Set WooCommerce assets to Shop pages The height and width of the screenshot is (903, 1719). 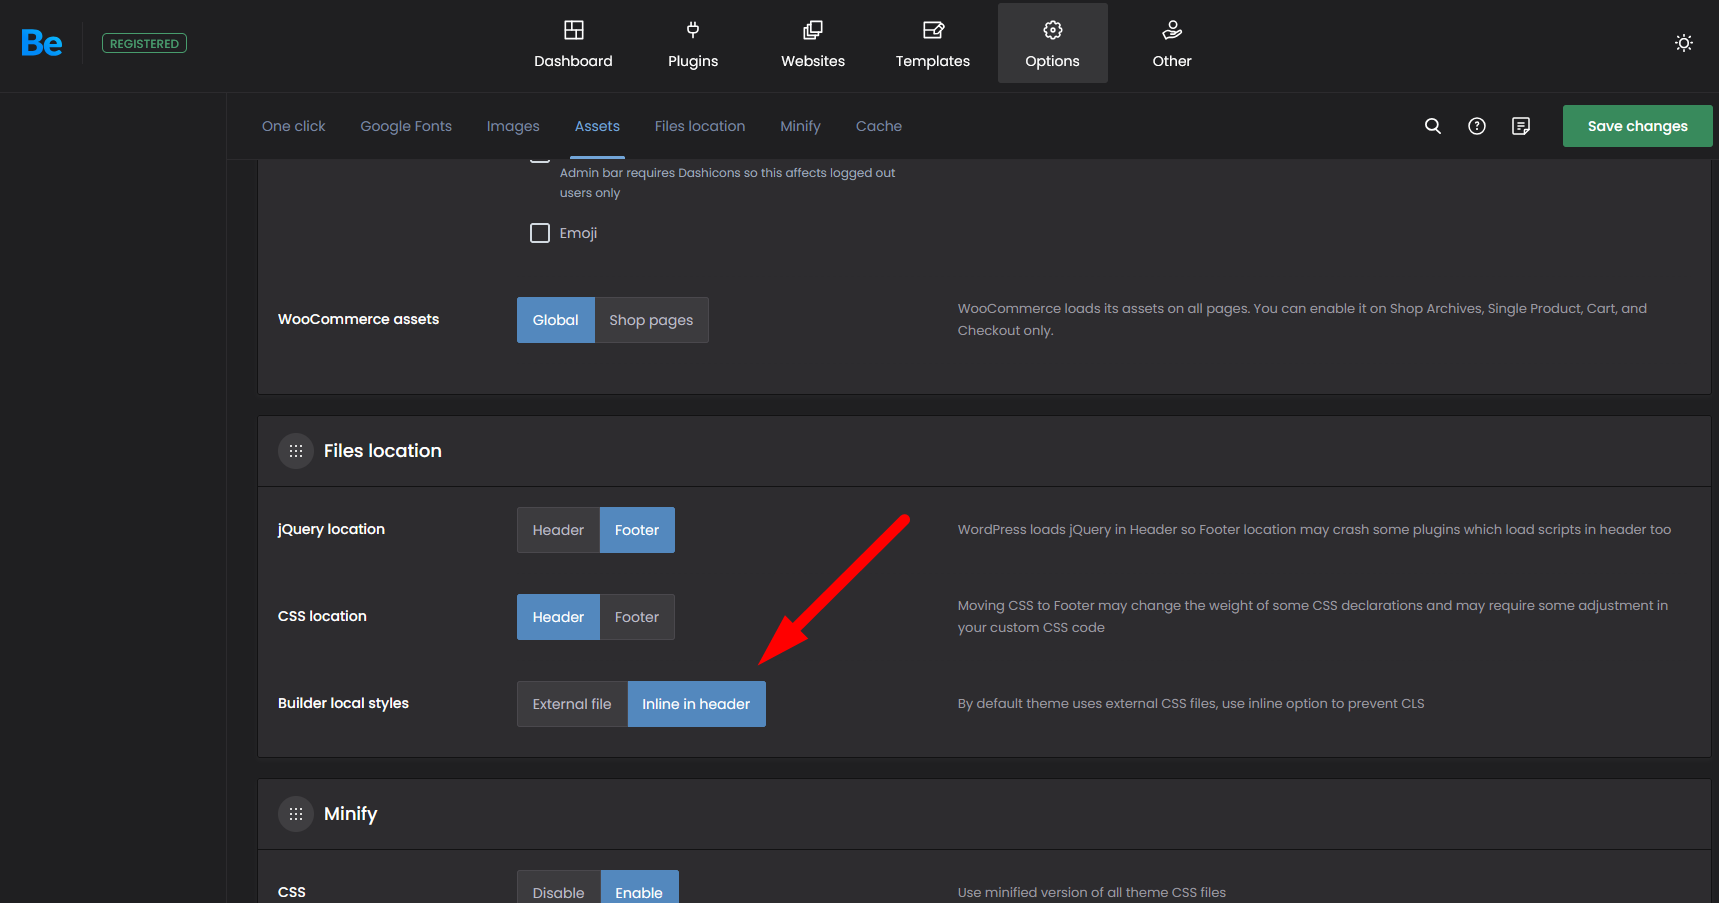pyautogui.click(x=651, y=320)
